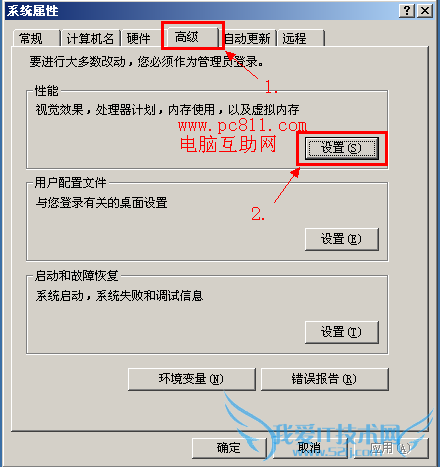This screenshot has width=440, height=467.
Task: Click the greyed 应用(A) button
Action: point(391,448)
